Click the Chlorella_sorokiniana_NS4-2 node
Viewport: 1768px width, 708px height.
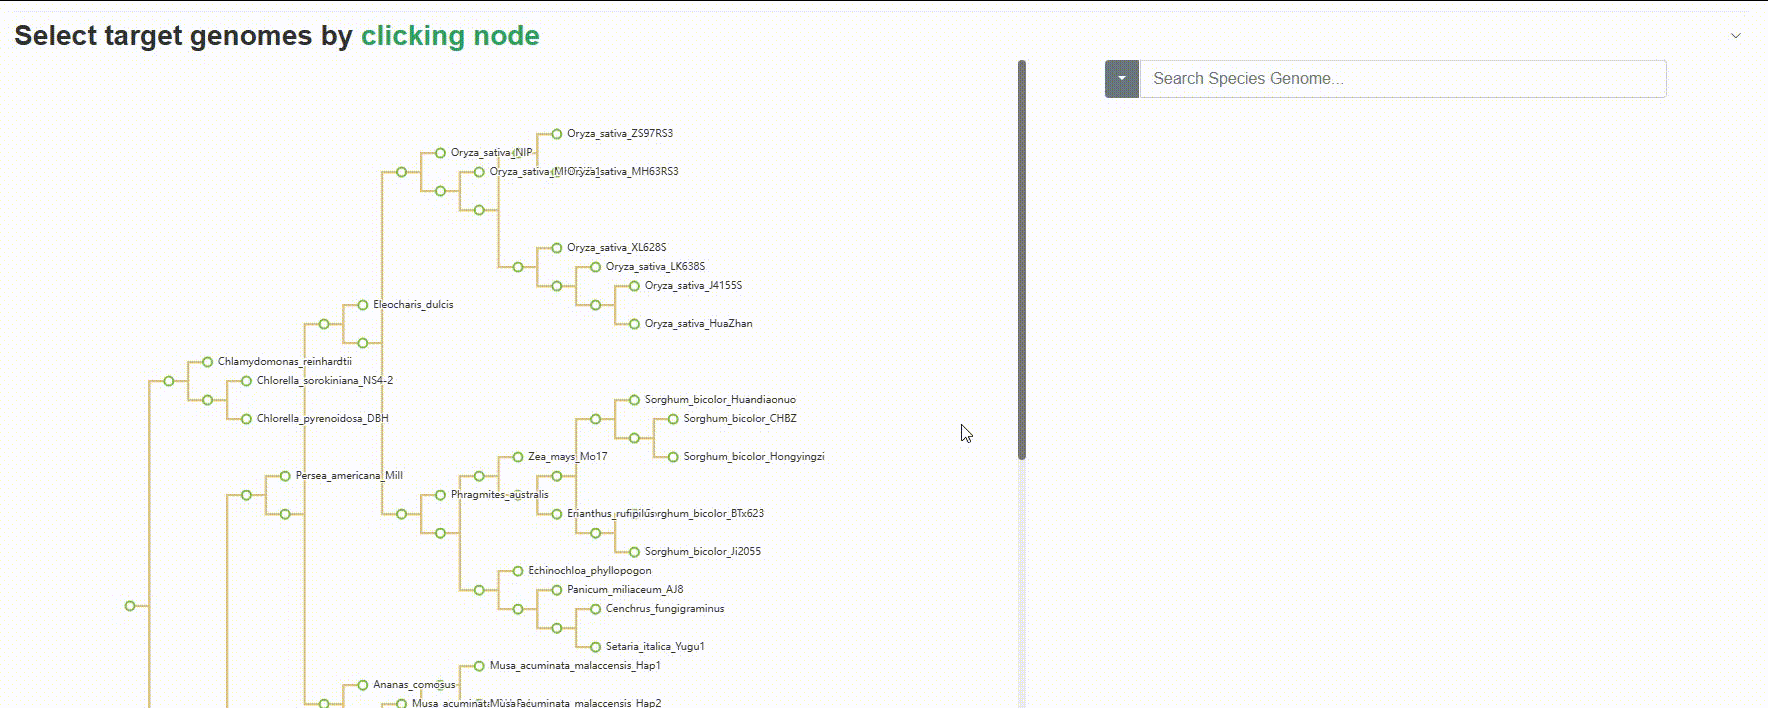click(246, 381)
